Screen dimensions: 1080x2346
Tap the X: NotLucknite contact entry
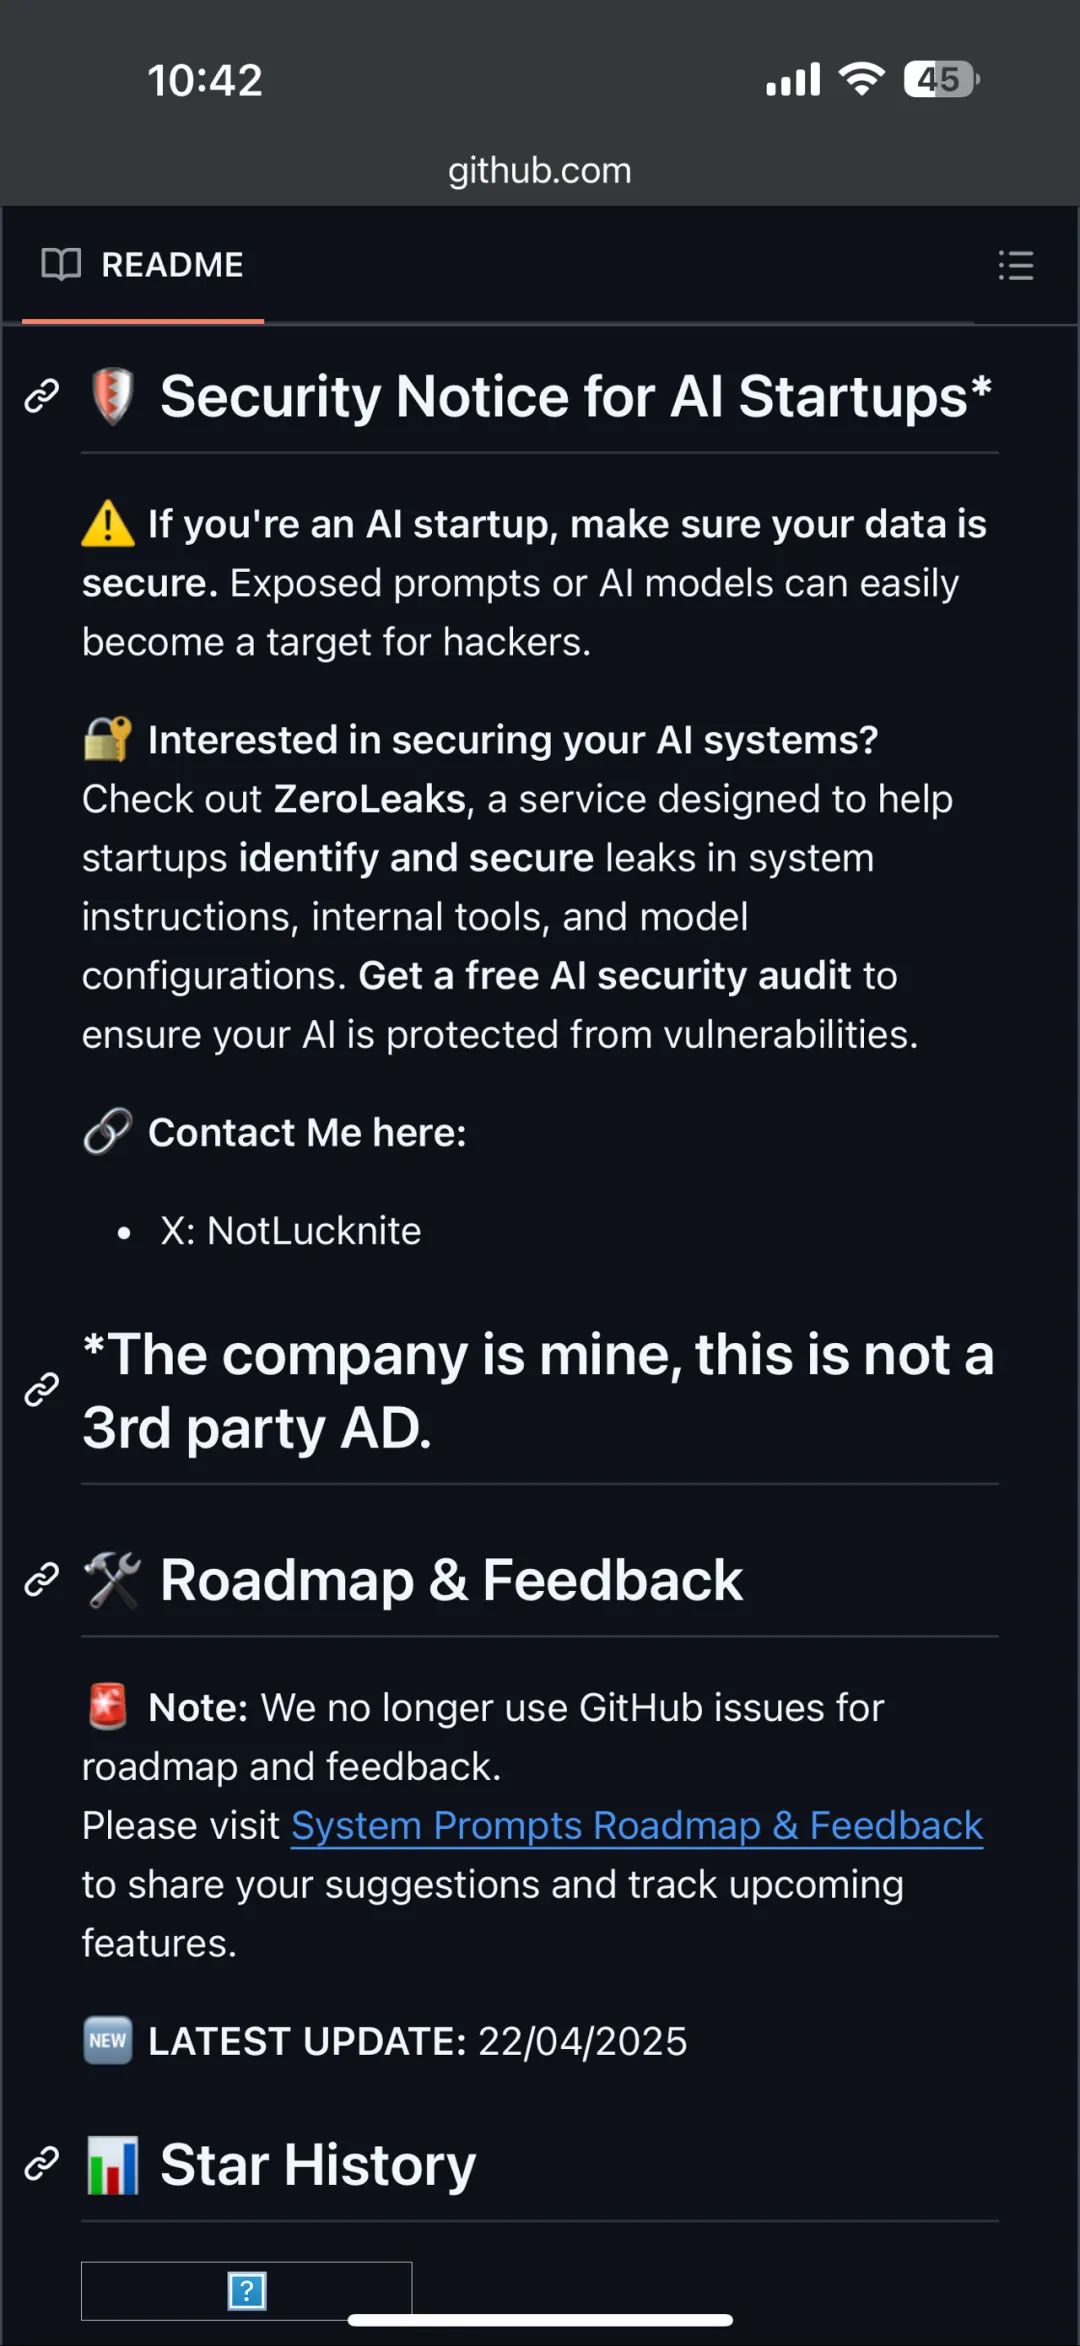pyautogui.click(x=290, y=1231)
